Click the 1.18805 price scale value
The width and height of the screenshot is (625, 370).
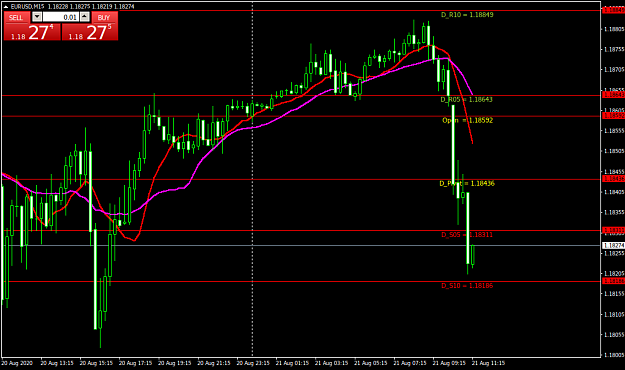coord(614,29)
